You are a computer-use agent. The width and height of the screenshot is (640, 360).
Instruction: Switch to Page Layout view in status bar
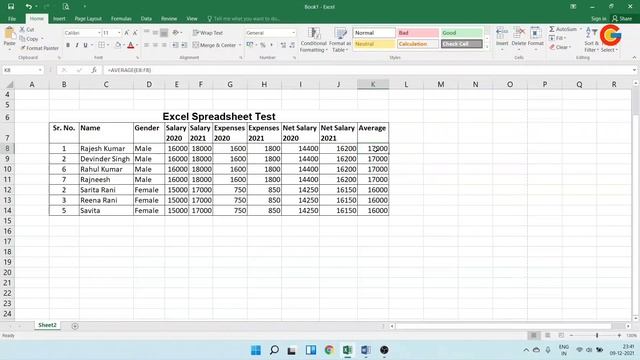coord(547,335)
